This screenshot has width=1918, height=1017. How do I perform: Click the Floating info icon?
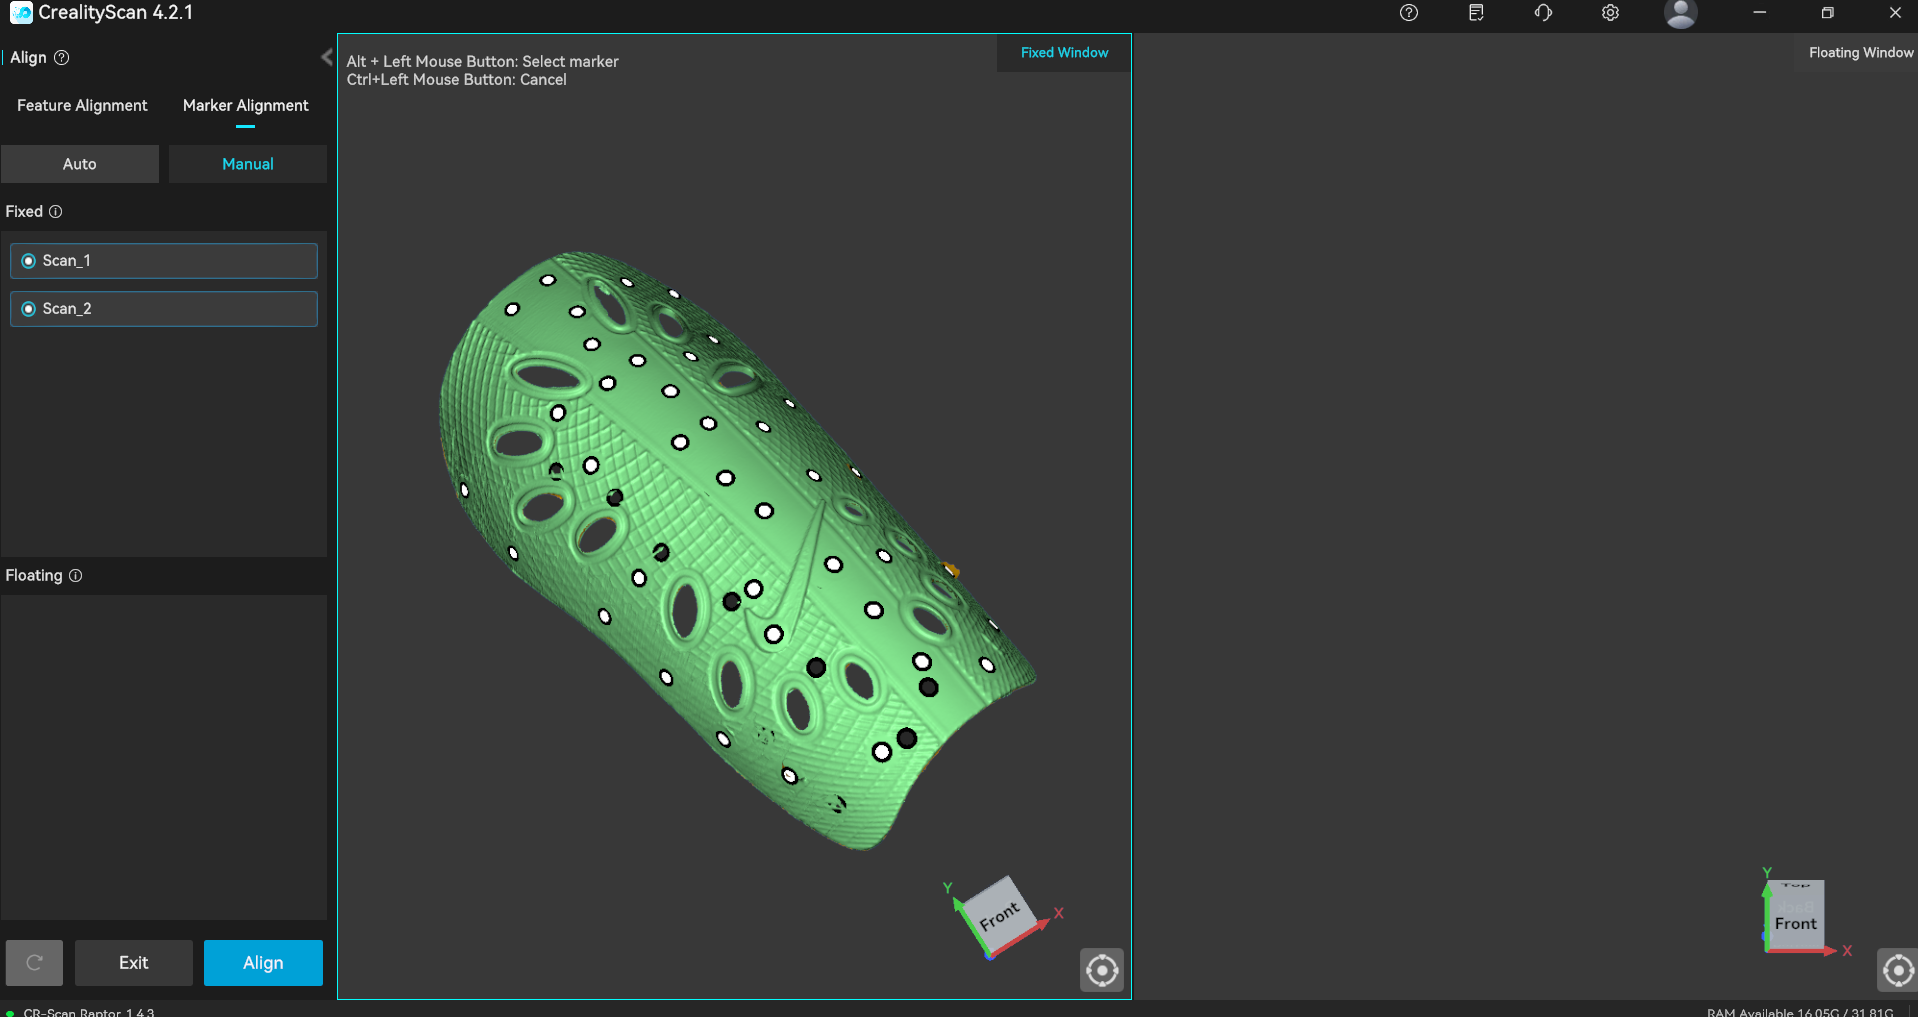point(76,575)
